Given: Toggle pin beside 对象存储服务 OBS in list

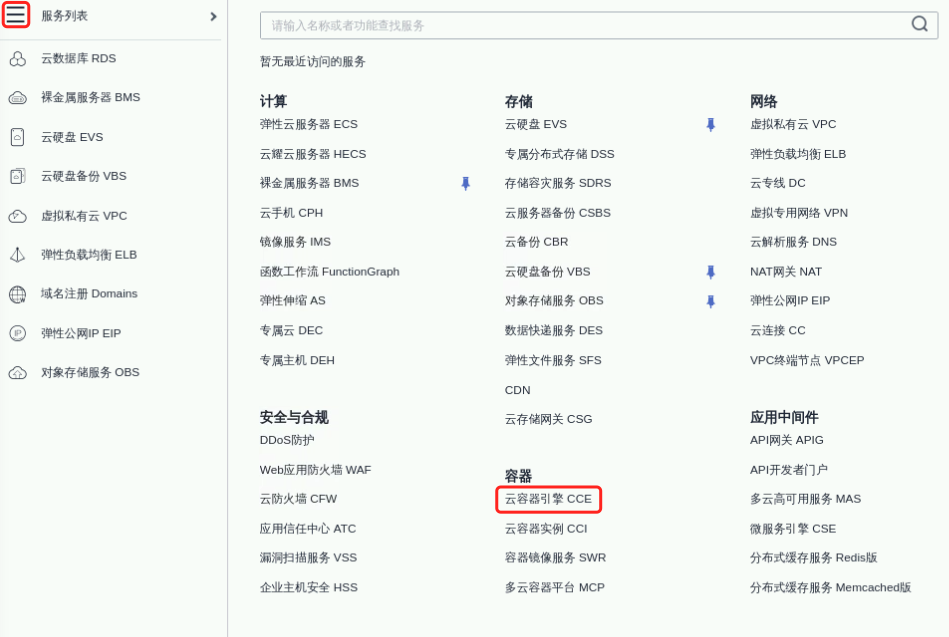Looking at the screenshot, I should pos(710,301).
